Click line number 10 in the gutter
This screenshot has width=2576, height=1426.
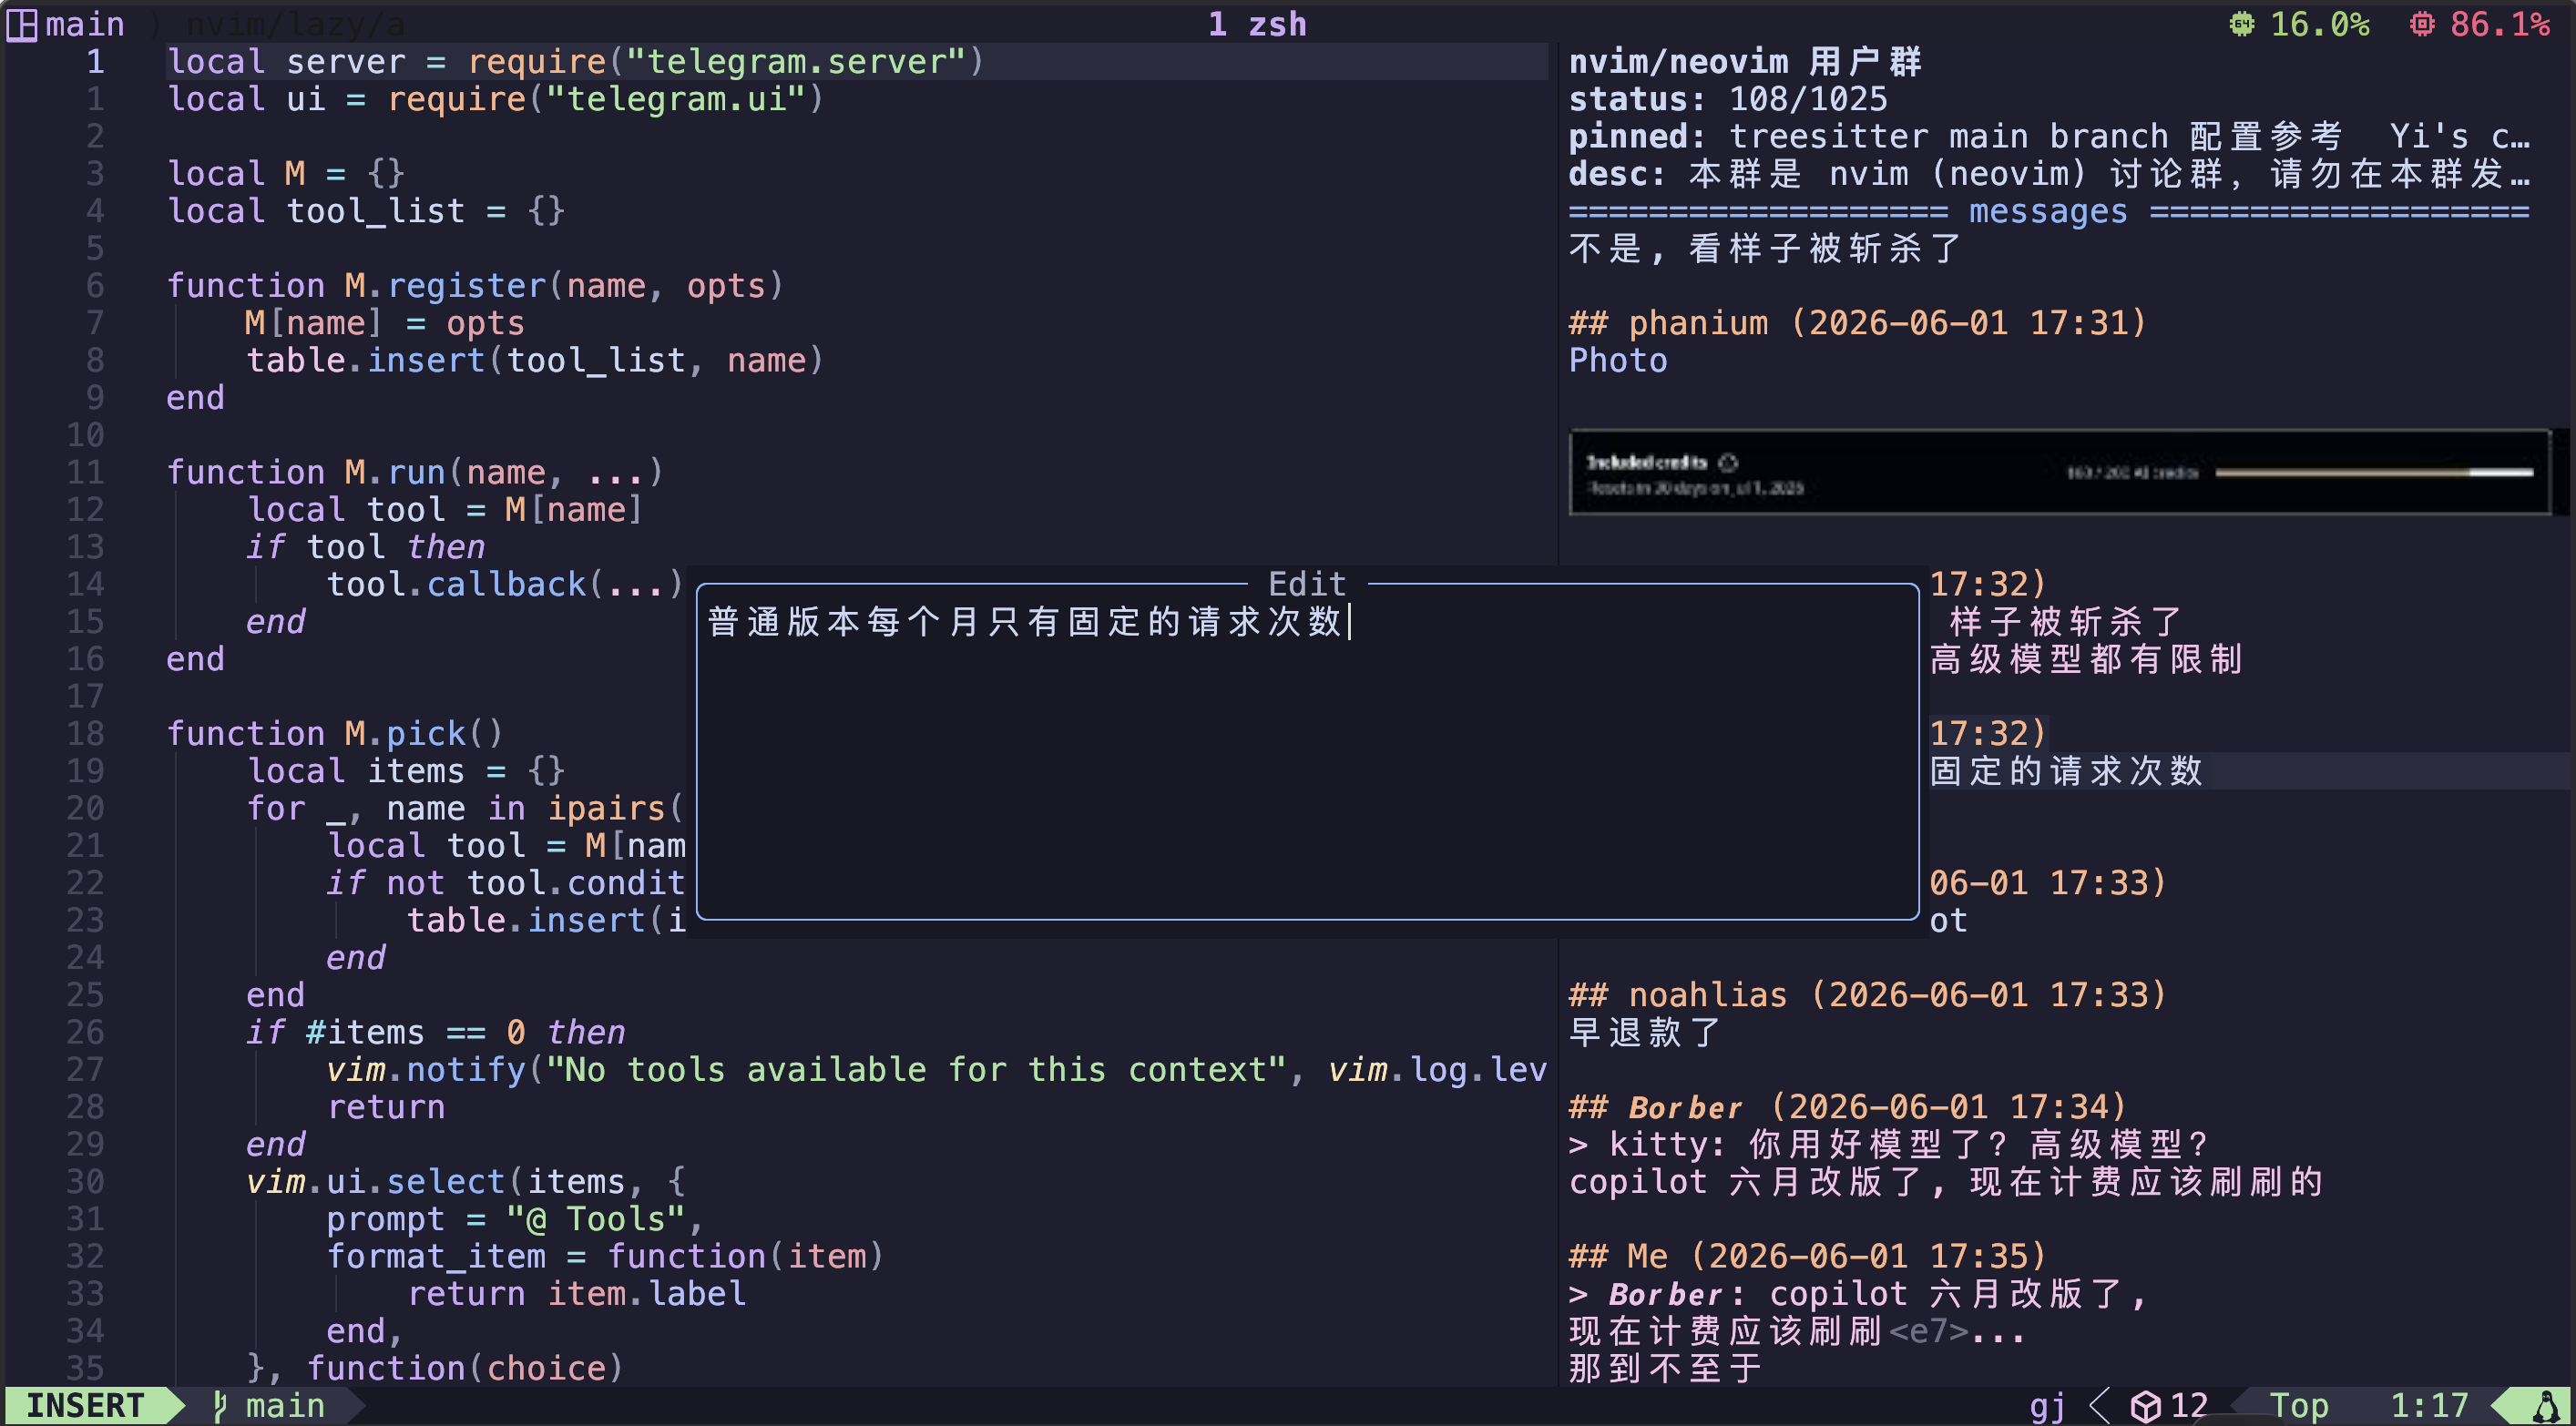click(85, 435)
